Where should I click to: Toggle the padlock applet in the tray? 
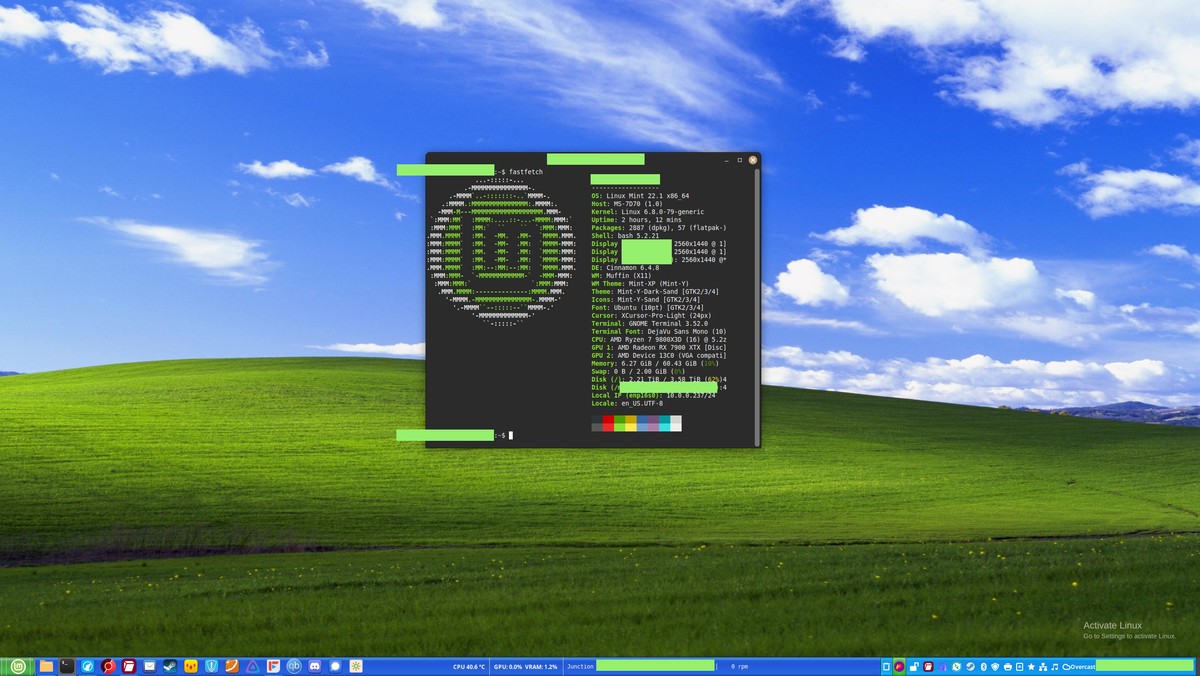[912, 666]
